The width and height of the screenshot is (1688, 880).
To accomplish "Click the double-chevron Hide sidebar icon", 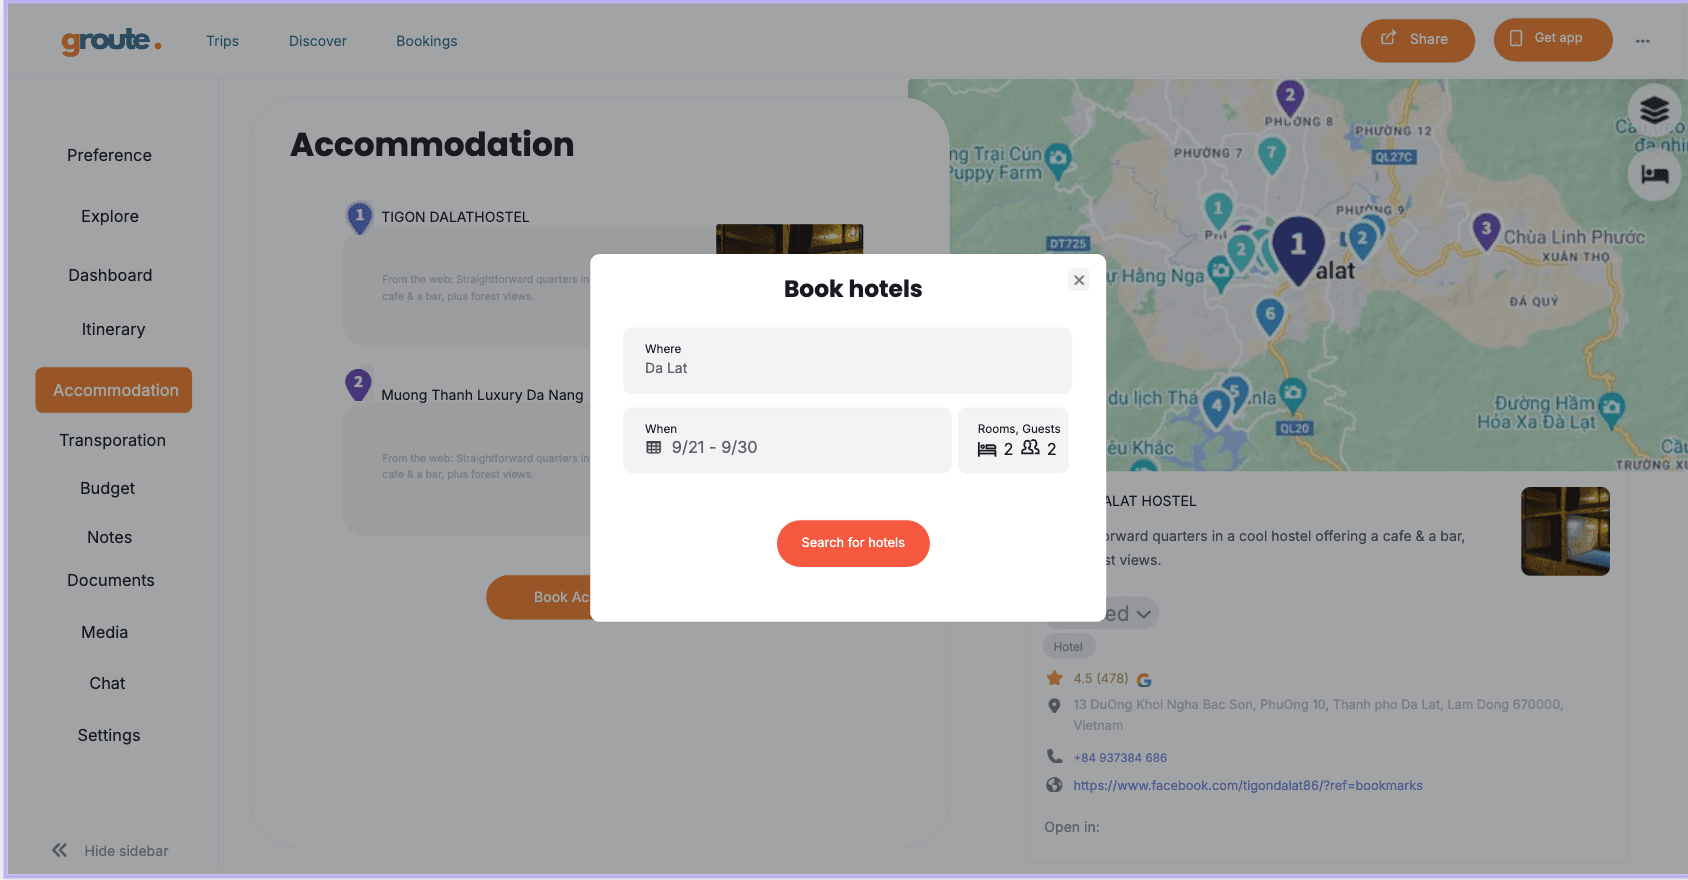I will click(60, 850).
